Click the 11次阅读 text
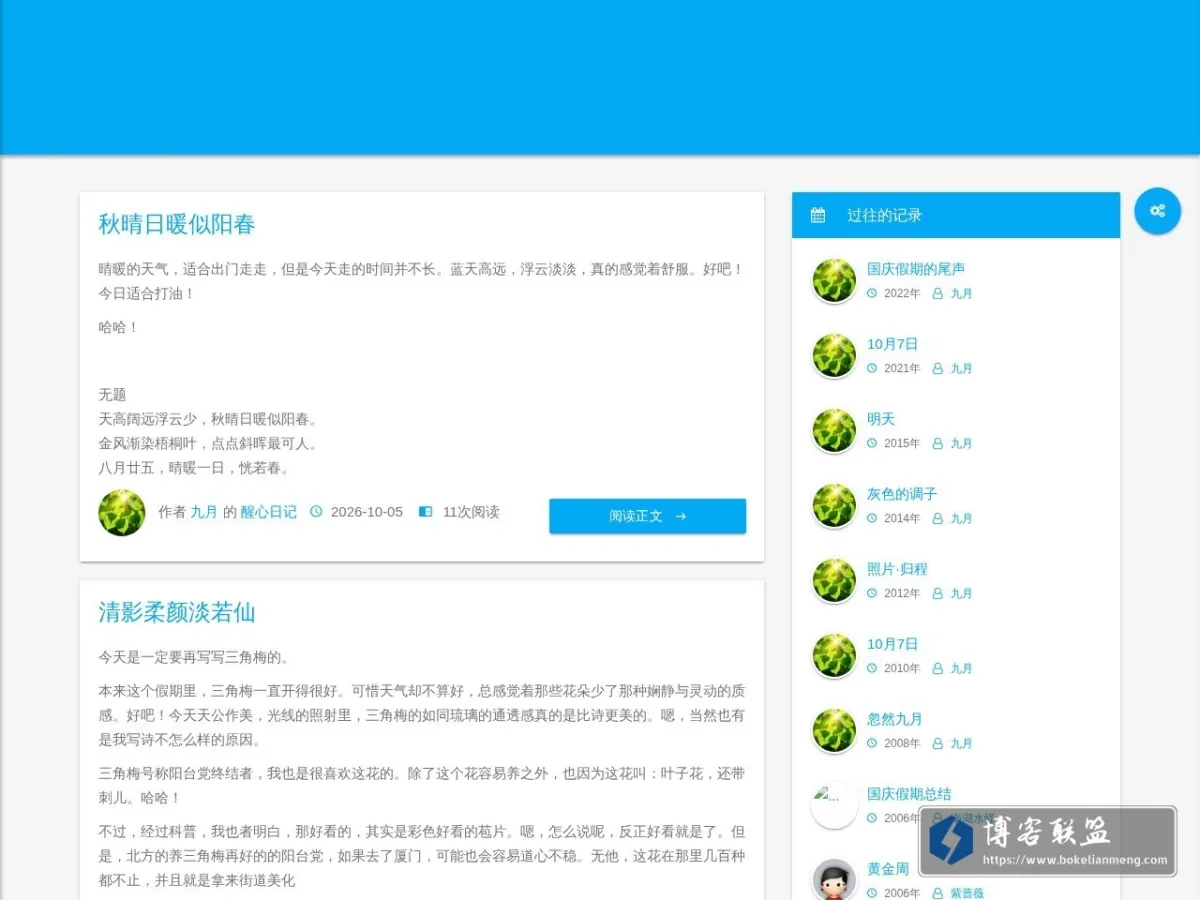The image size is (1200, 900). (471, 512)
